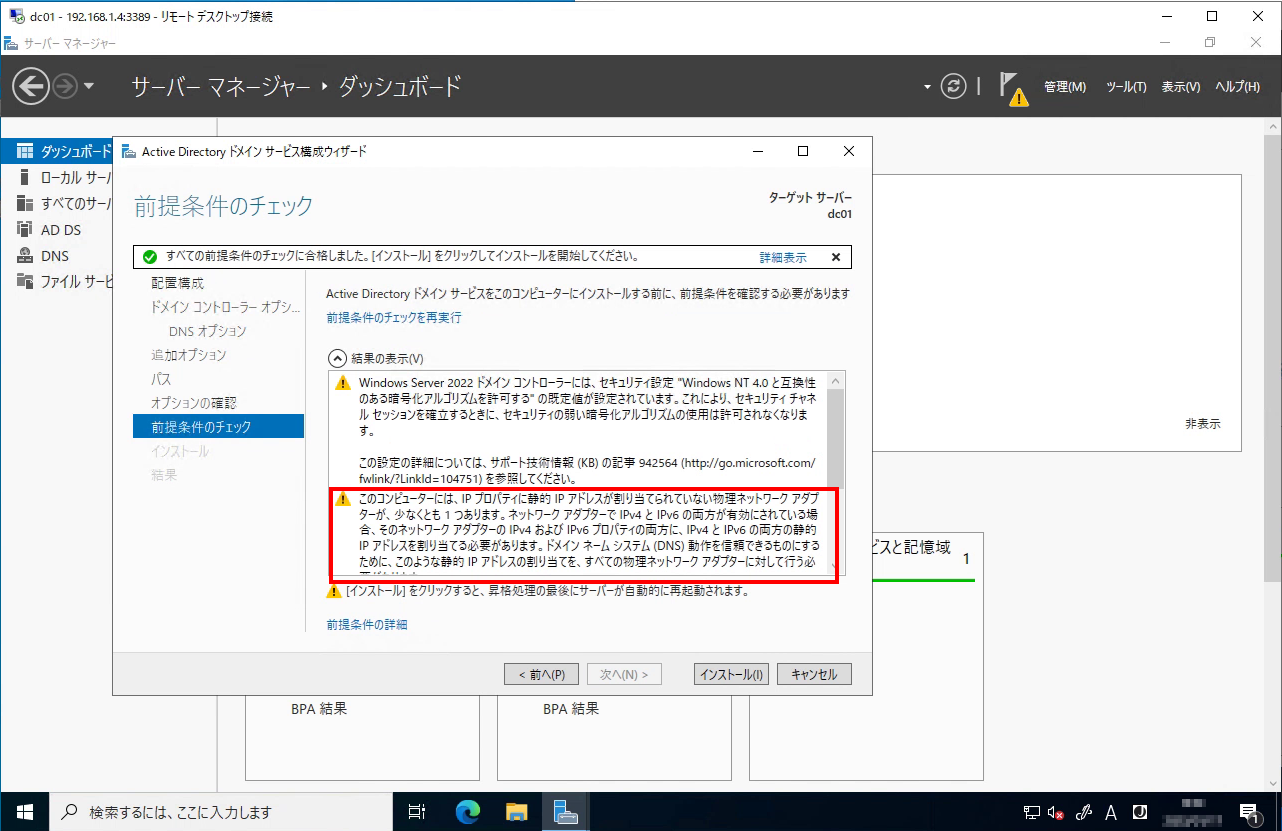Click the < 前へ(P) button
This screenshot has height=831, width=1282.
[541, 675]
